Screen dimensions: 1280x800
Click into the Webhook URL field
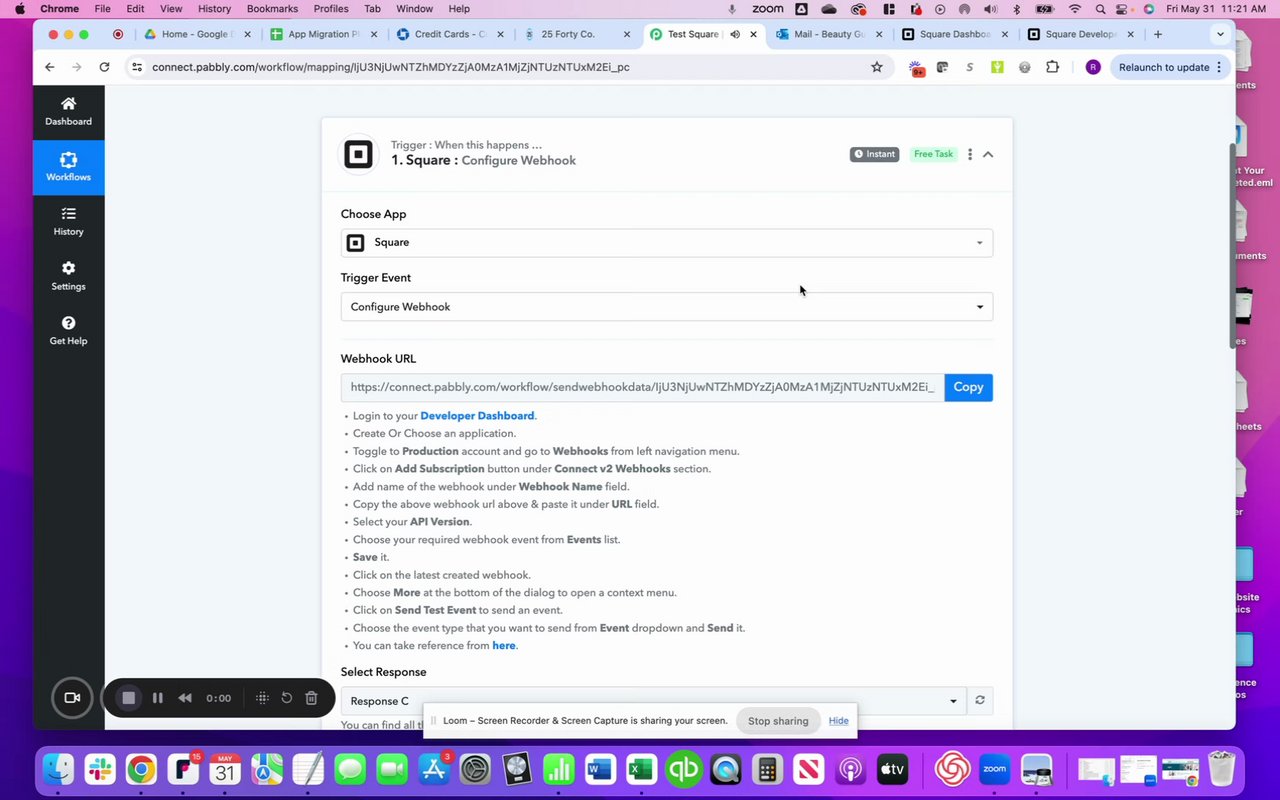coord(643,387)
